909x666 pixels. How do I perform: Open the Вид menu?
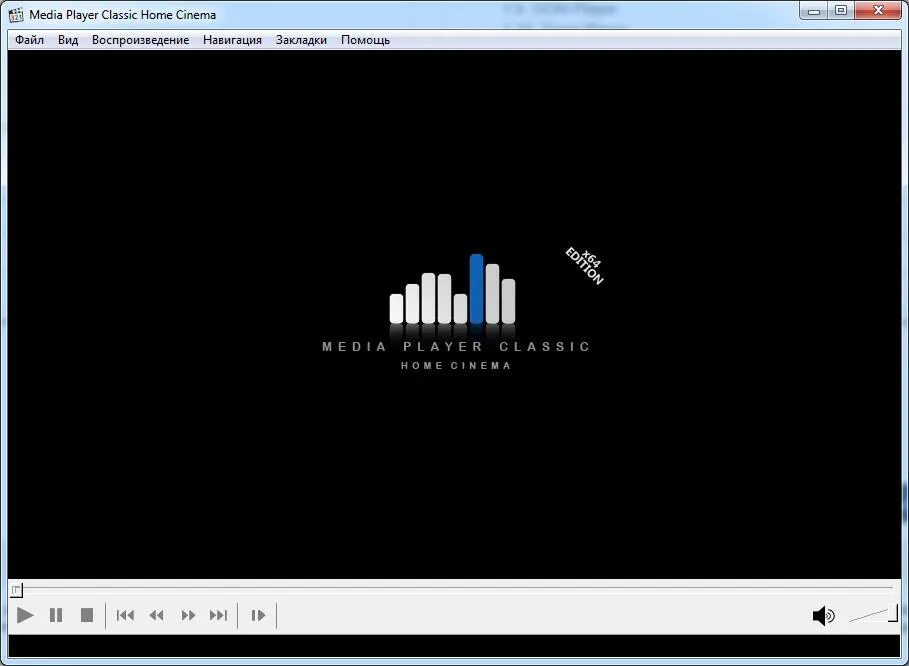68,40
